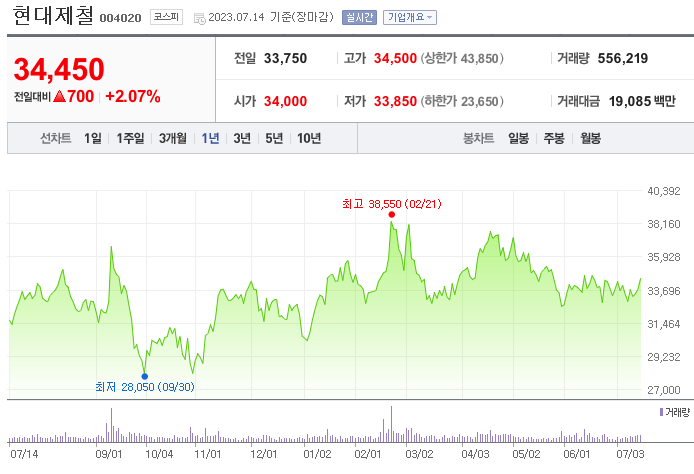Click the 코스피 market badge

coord(166,17)
